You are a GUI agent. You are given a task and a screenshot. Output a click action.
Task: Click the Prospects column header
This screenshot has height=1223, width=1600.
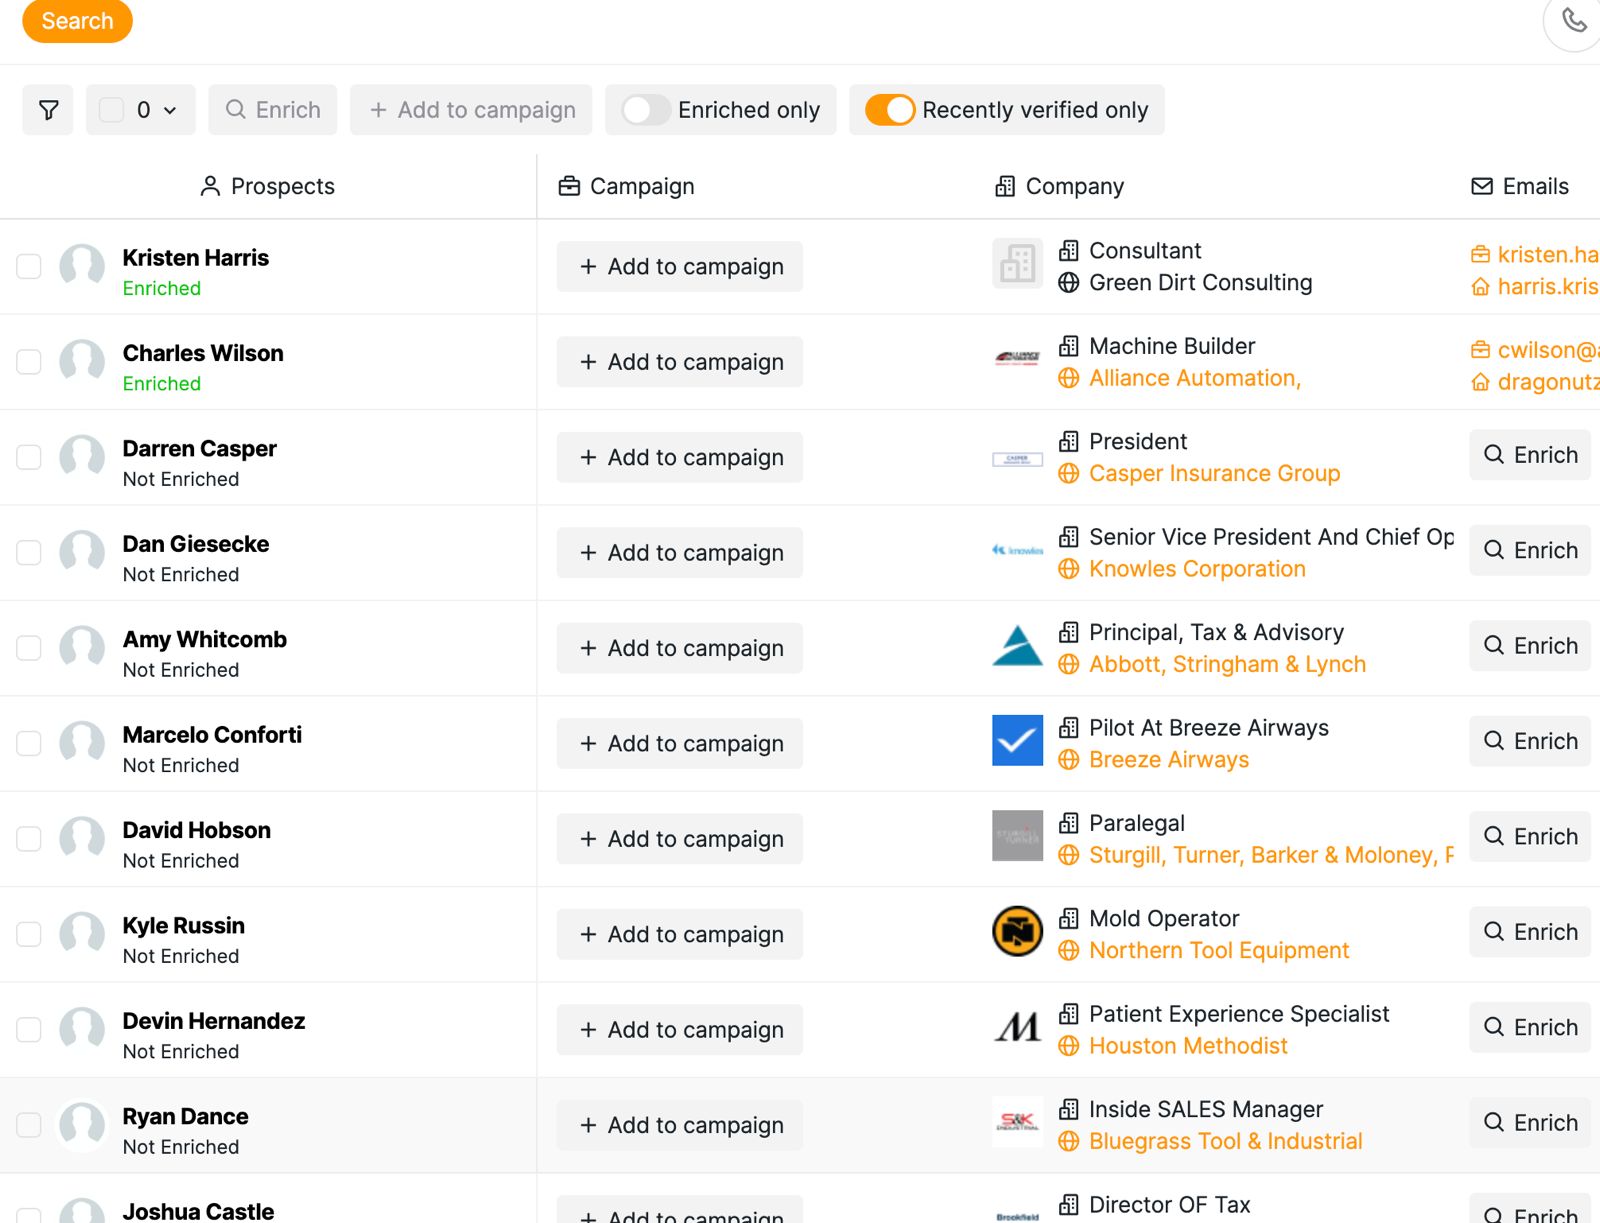(x=268, y=186)
